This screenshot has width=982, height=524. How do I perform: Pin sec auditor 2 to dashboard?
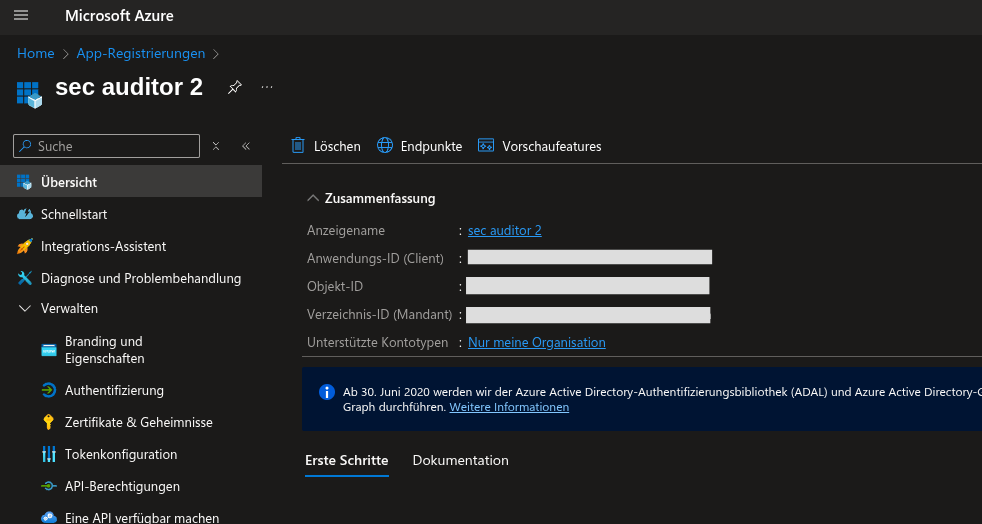pos(234,87)
